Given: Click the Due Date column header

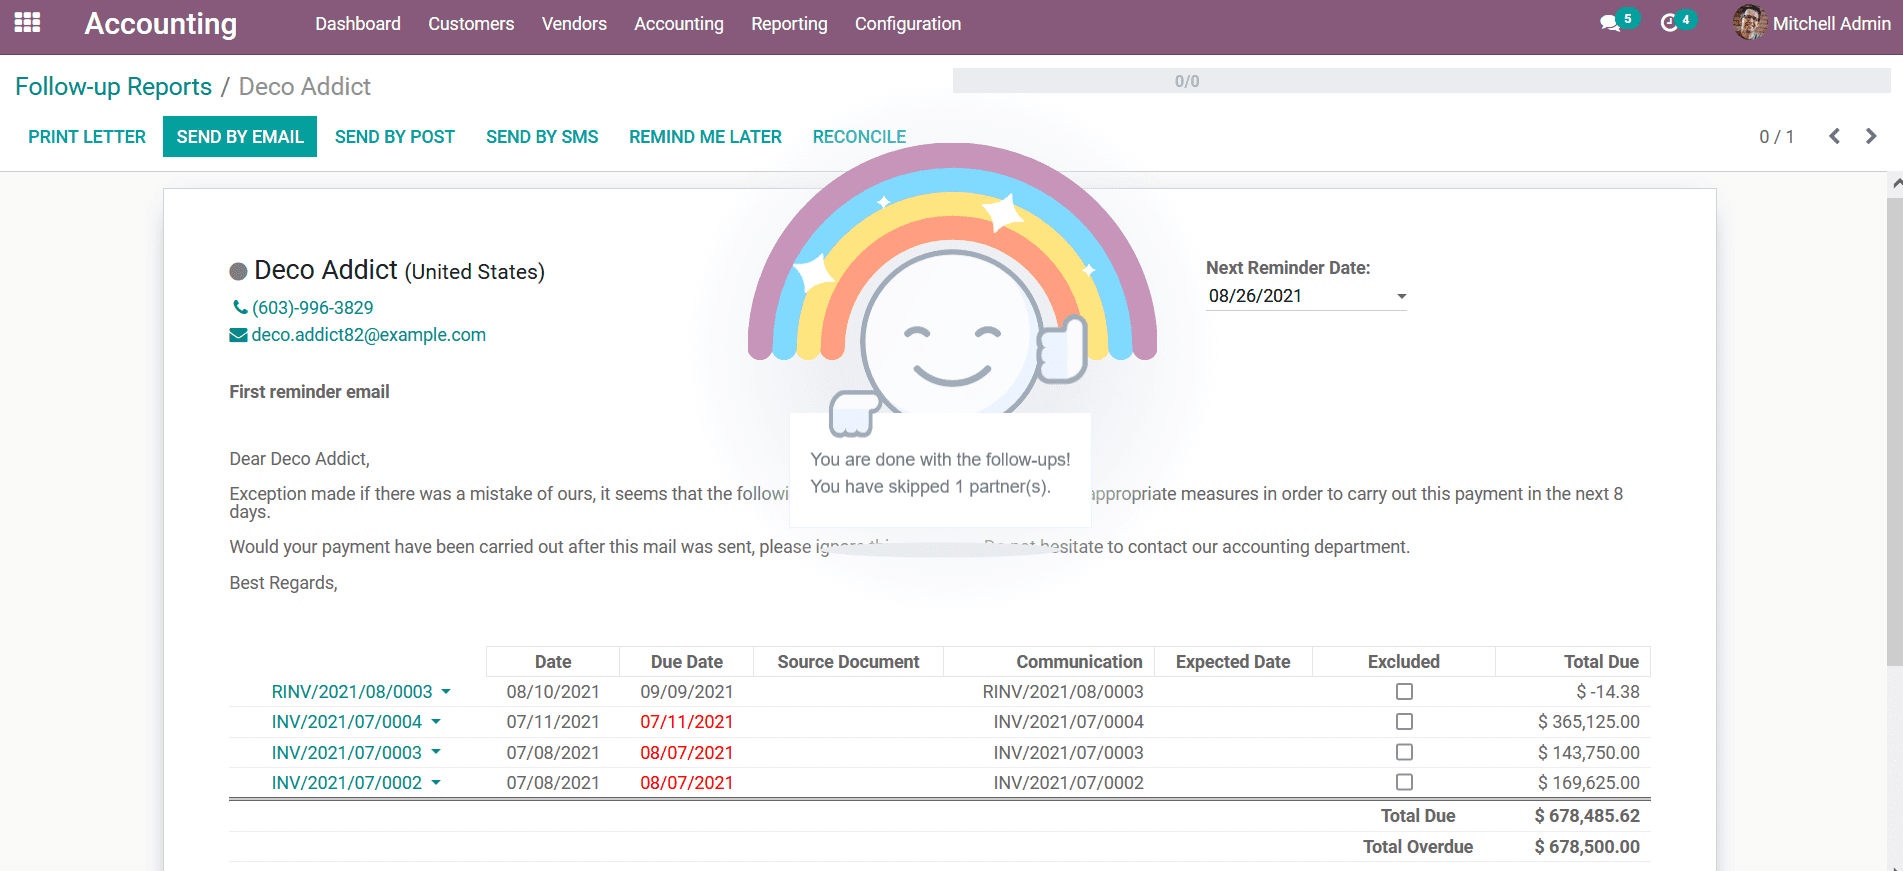Looking at the screenshot, I should pyautogui.click(x=687, y=662).
